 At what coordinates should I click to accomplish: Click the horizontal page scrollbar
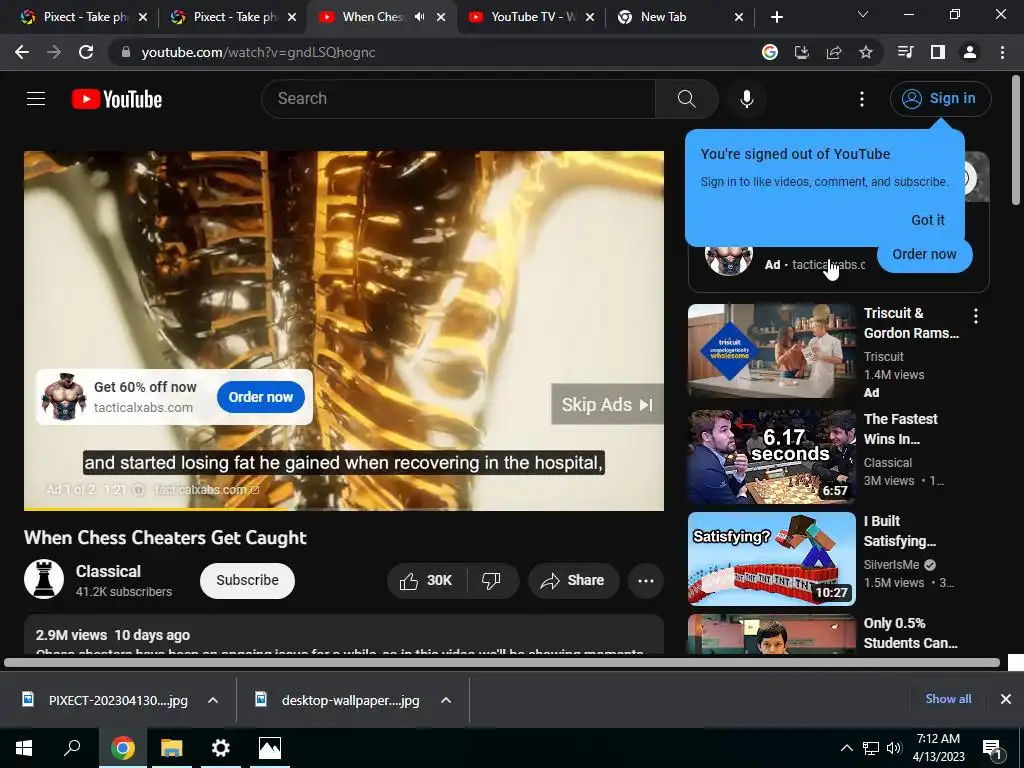point(502,663)
